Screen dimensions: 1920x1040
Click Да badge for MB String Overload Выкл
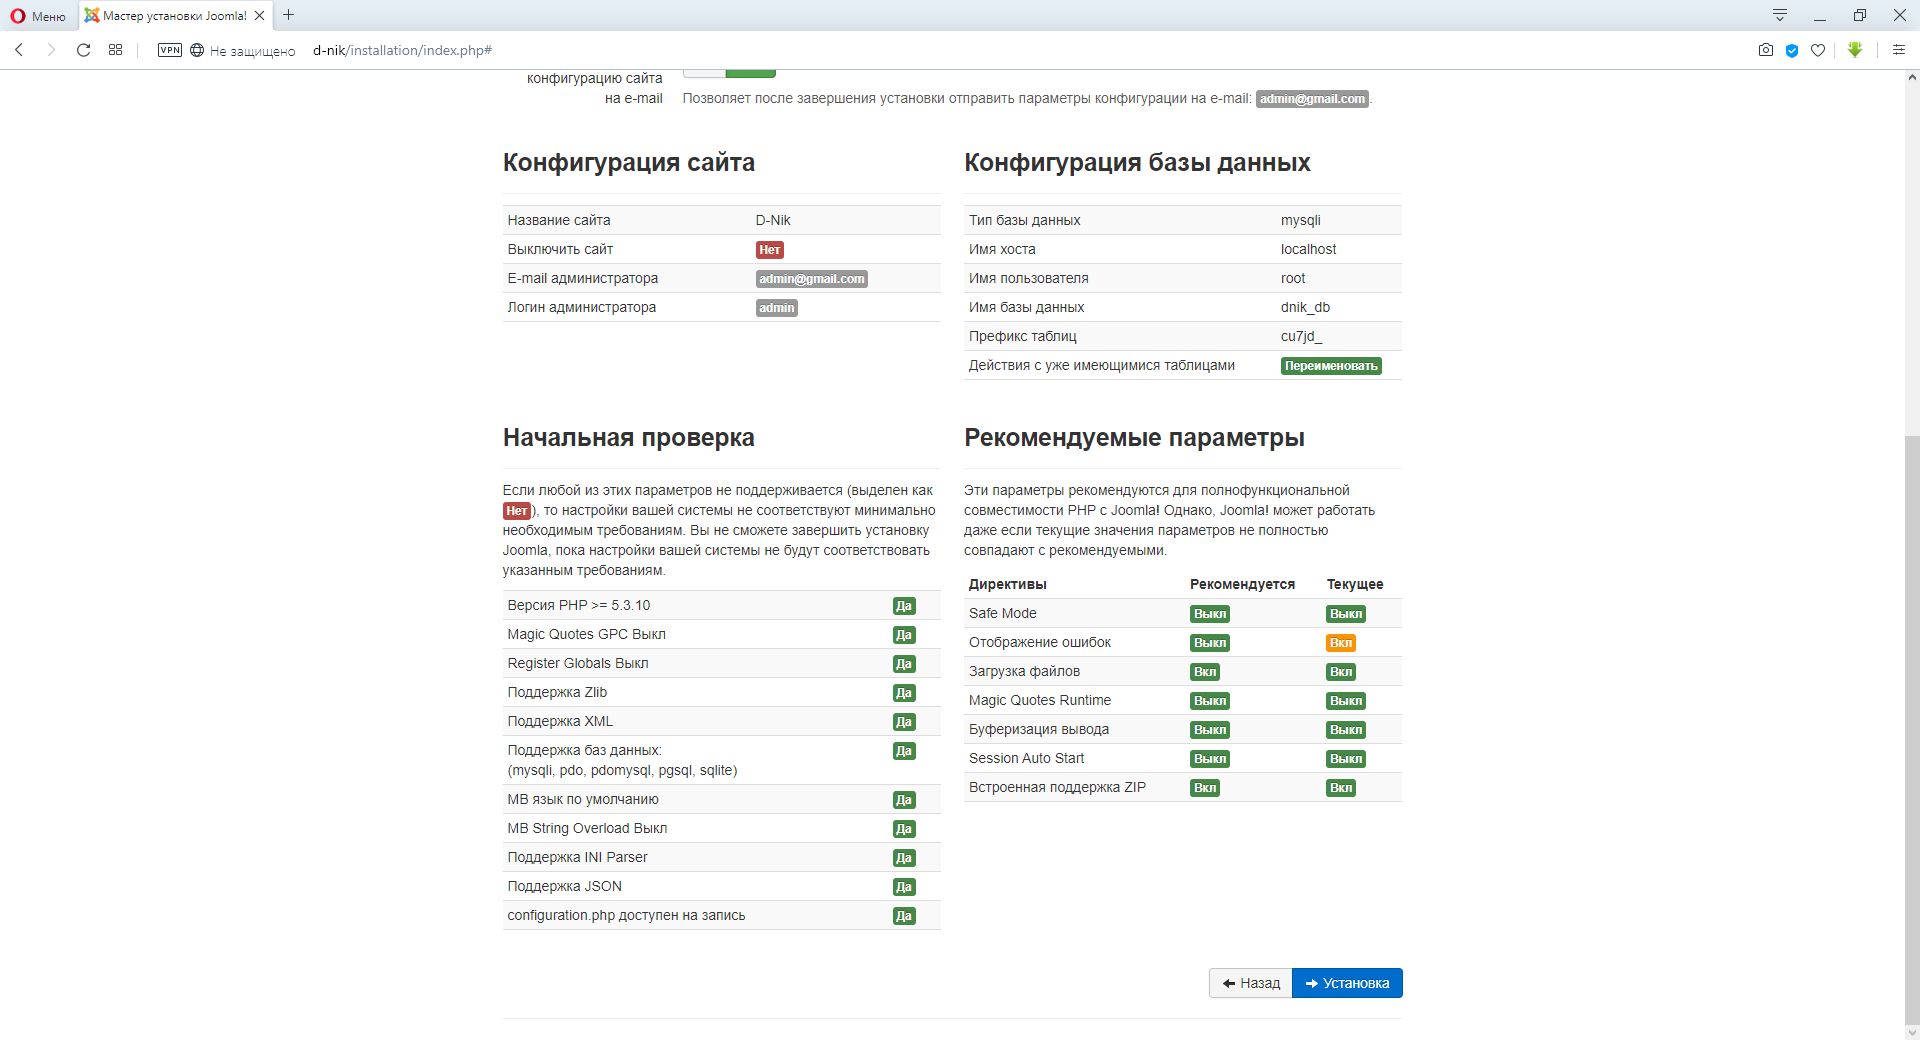point(904,829)
